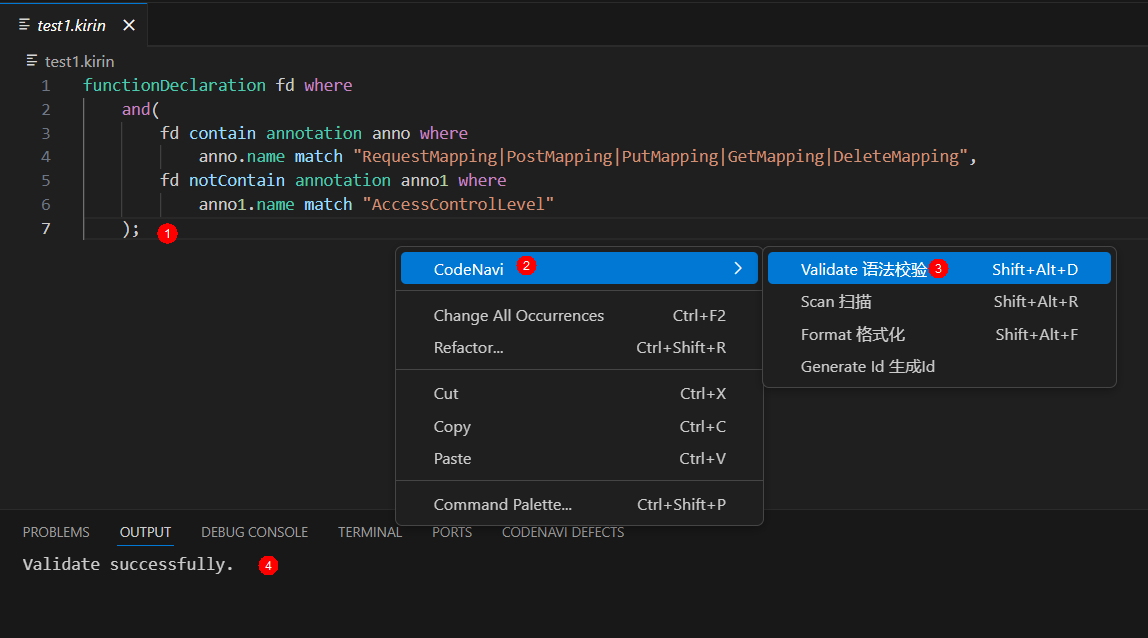Open the CODENAVI DEFECTS panel tab
The height and width of the screenshot is (638, 1148).
563,532
